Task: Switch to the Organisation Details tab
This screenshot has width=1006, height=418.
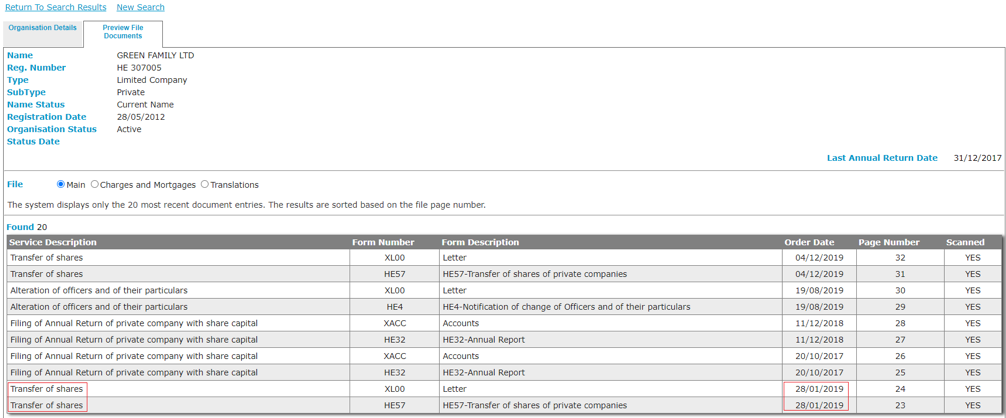Action: point(43,28)
